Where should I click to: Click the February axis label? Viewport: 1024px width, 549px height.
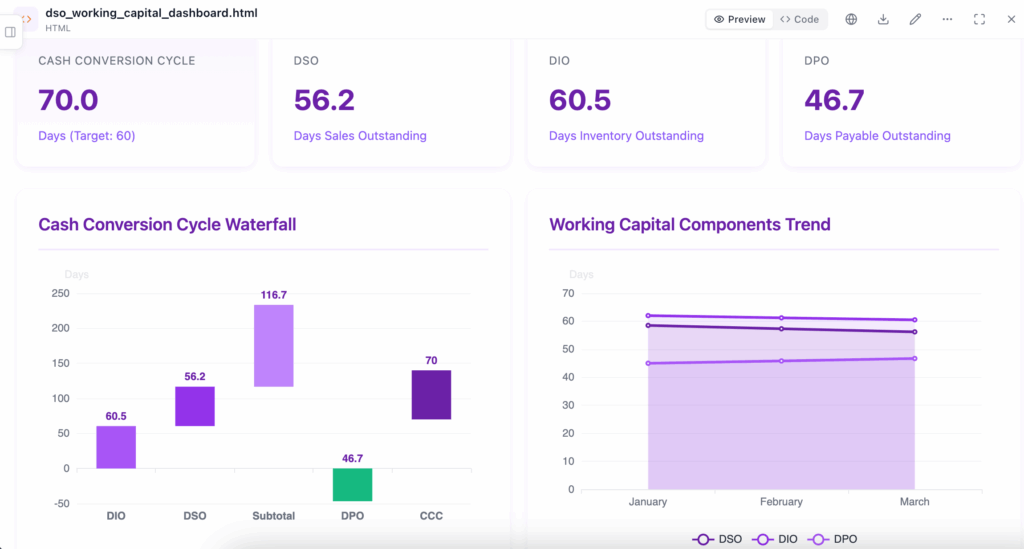pyautogui.click(x=781, y=502)
